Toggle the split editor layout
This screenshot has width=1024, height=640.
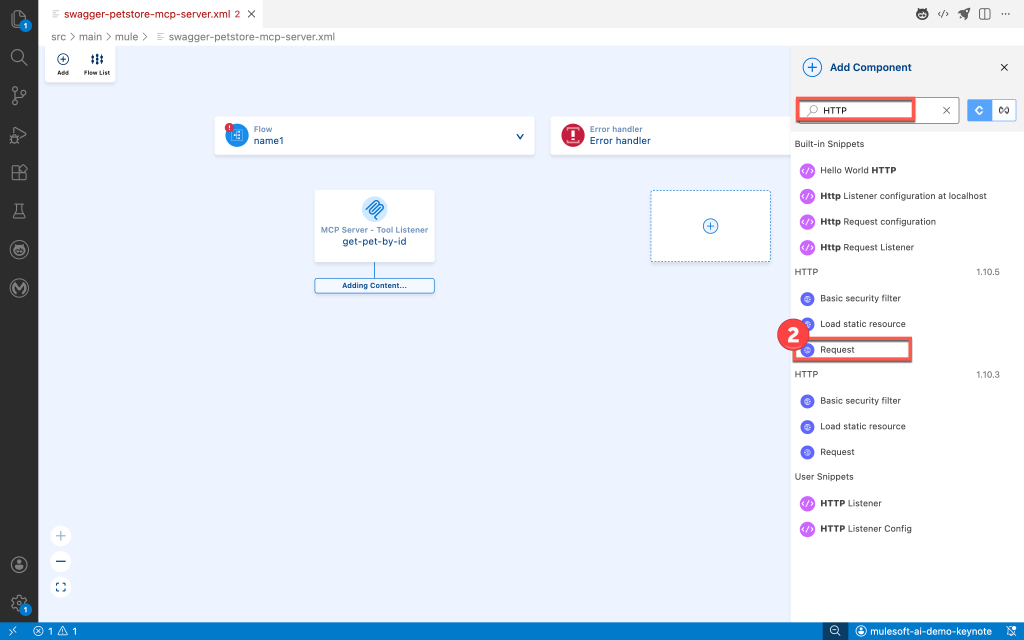(985, 14)
